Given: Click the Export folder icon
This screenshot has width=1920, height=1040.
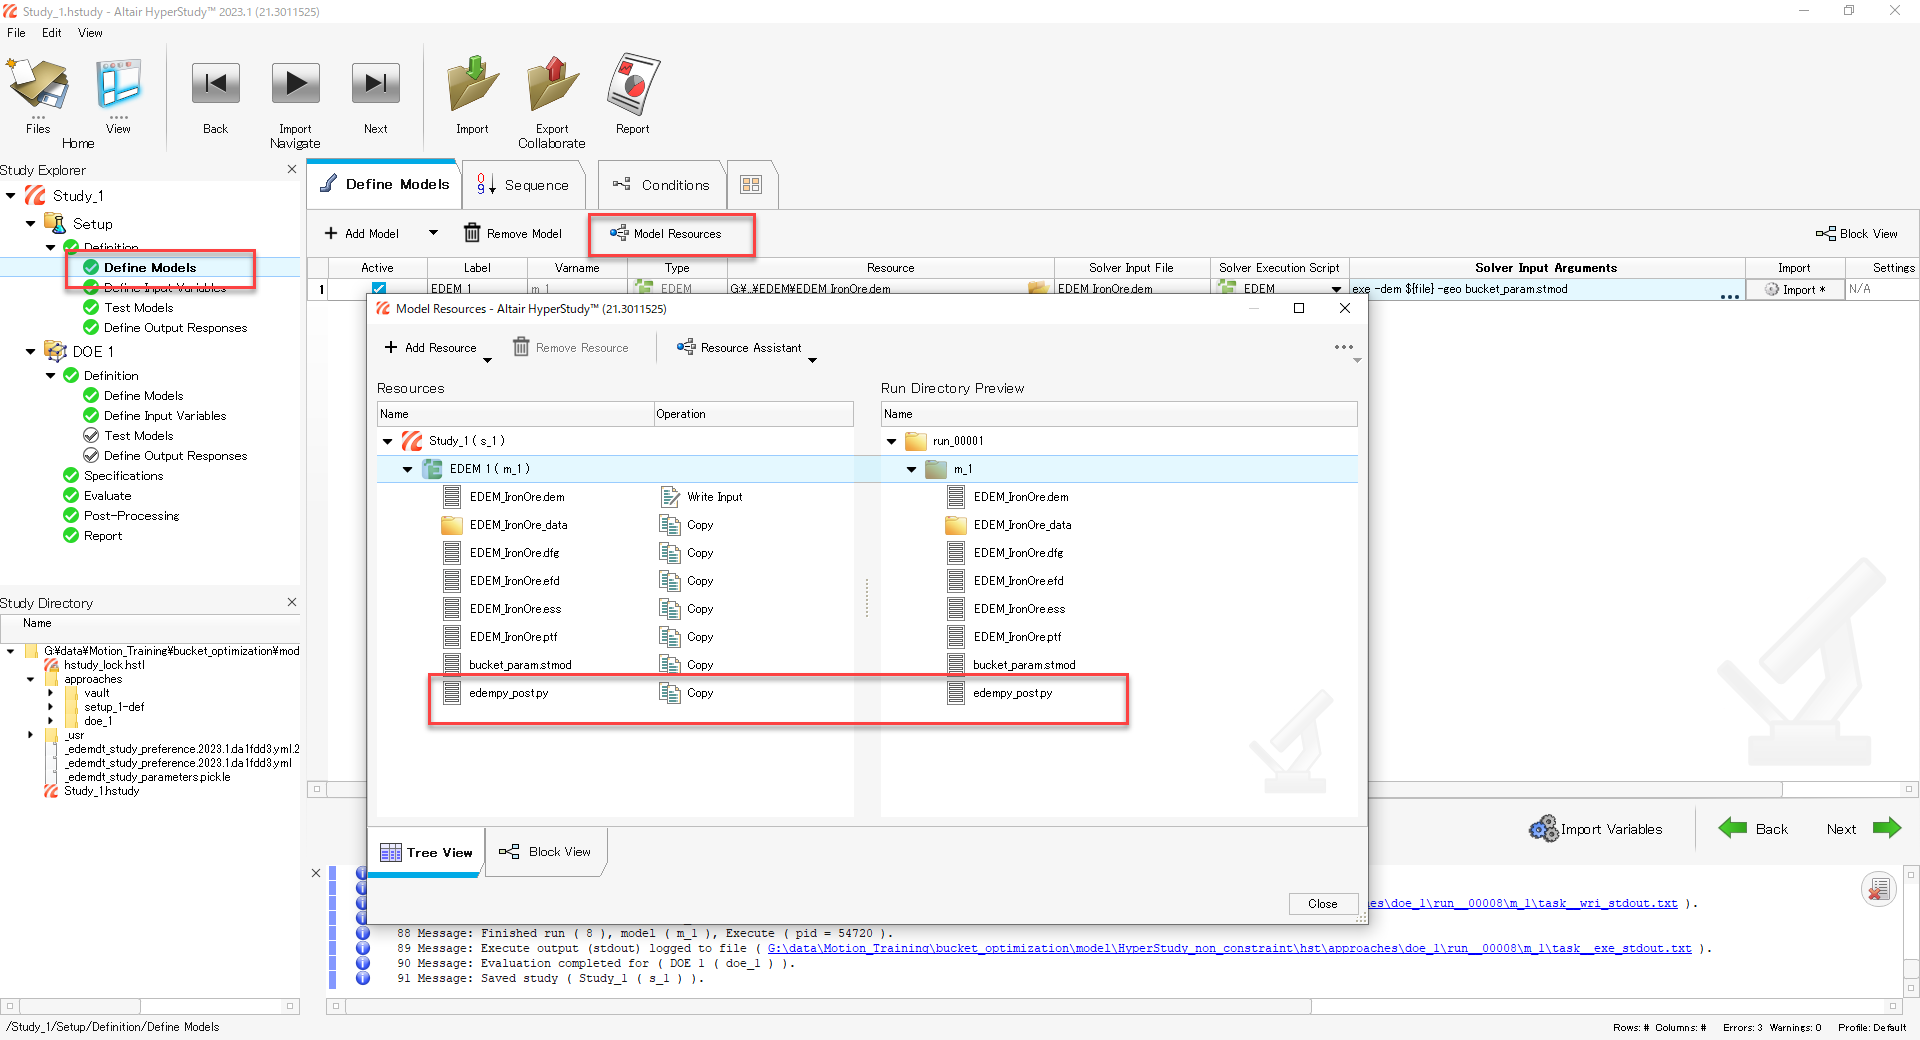Looking at the screenshot, I should 552,84.
